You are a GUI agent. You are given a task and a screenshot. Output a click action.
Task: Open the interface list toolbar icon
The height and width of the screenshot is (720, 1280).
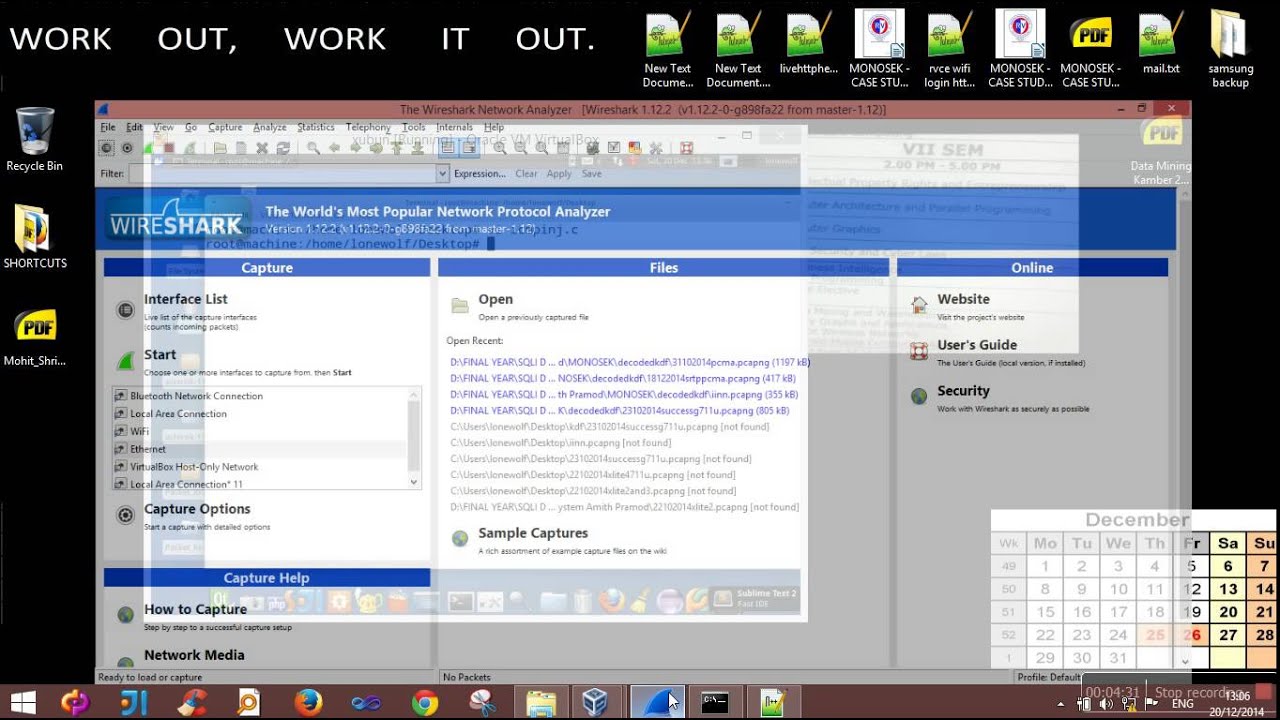pyautogui.click(x=106, y=148)
